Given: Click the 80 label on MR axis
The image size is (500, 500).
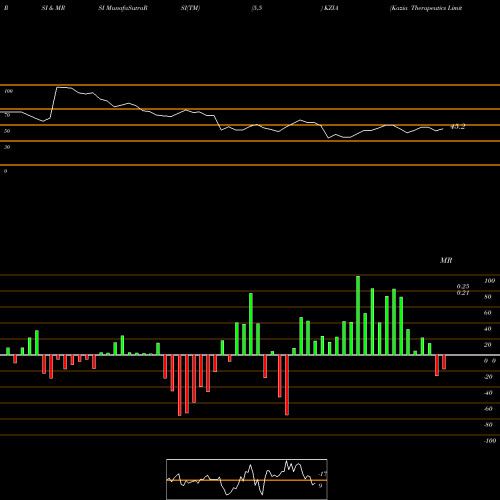Looking at the screenshot, I should [488, 297].
